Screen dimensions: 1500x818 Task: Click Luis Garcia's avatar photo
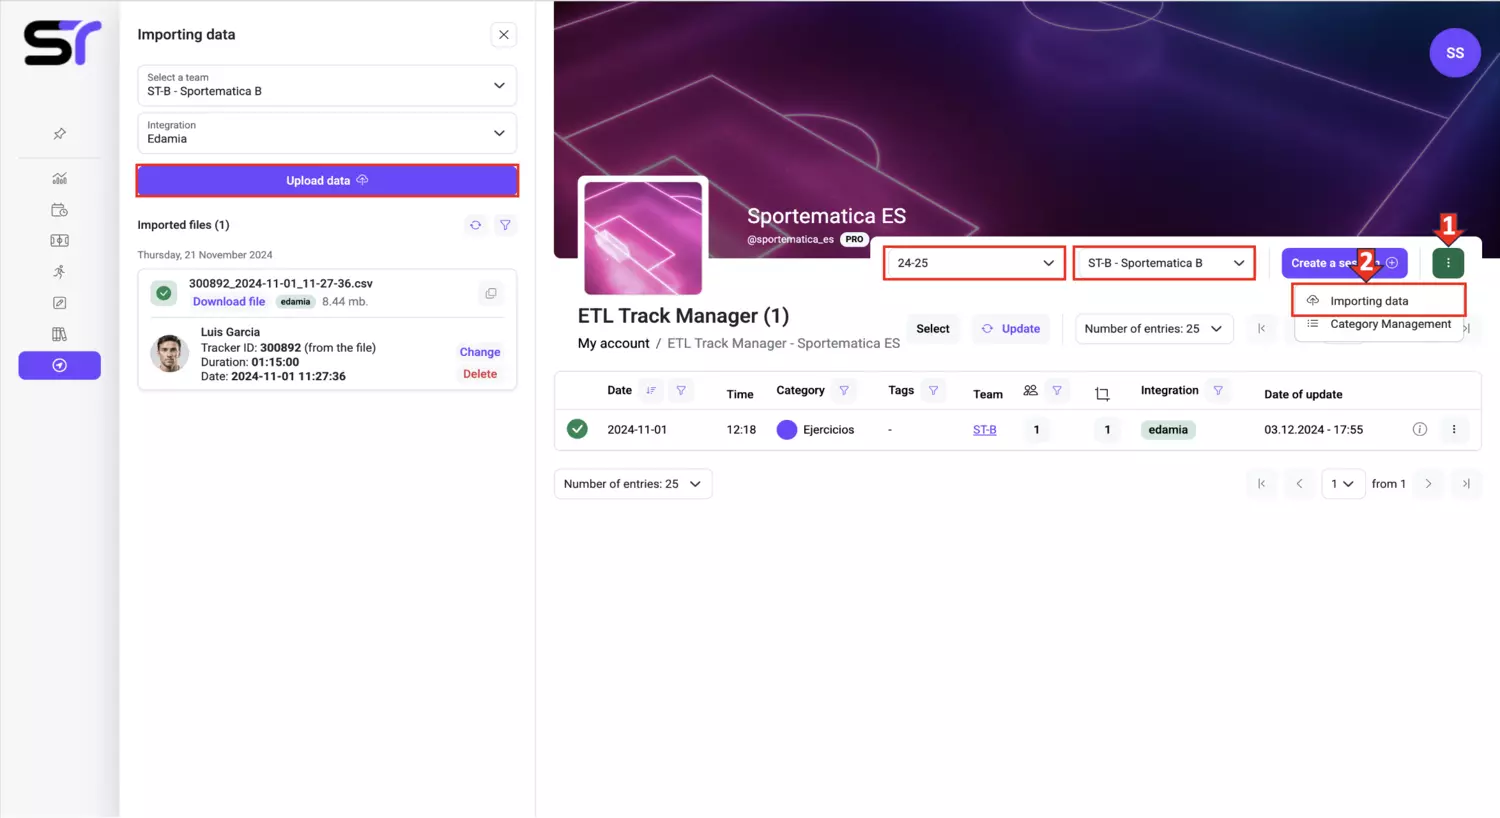tap(169, 353)
